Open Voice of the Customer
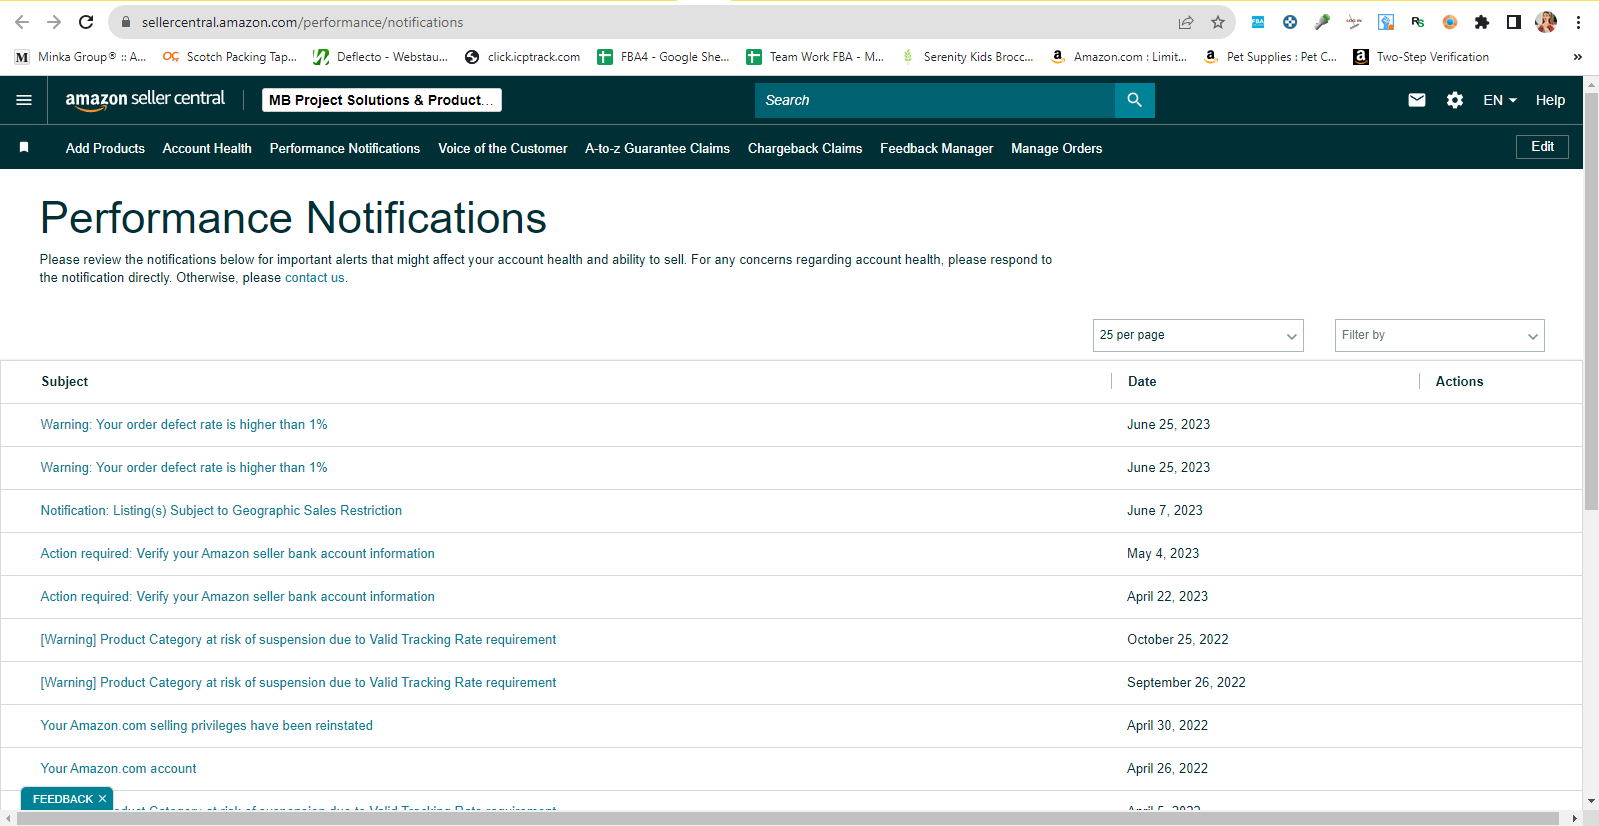This screenshot has height=826, width=1599. [503, 148]
